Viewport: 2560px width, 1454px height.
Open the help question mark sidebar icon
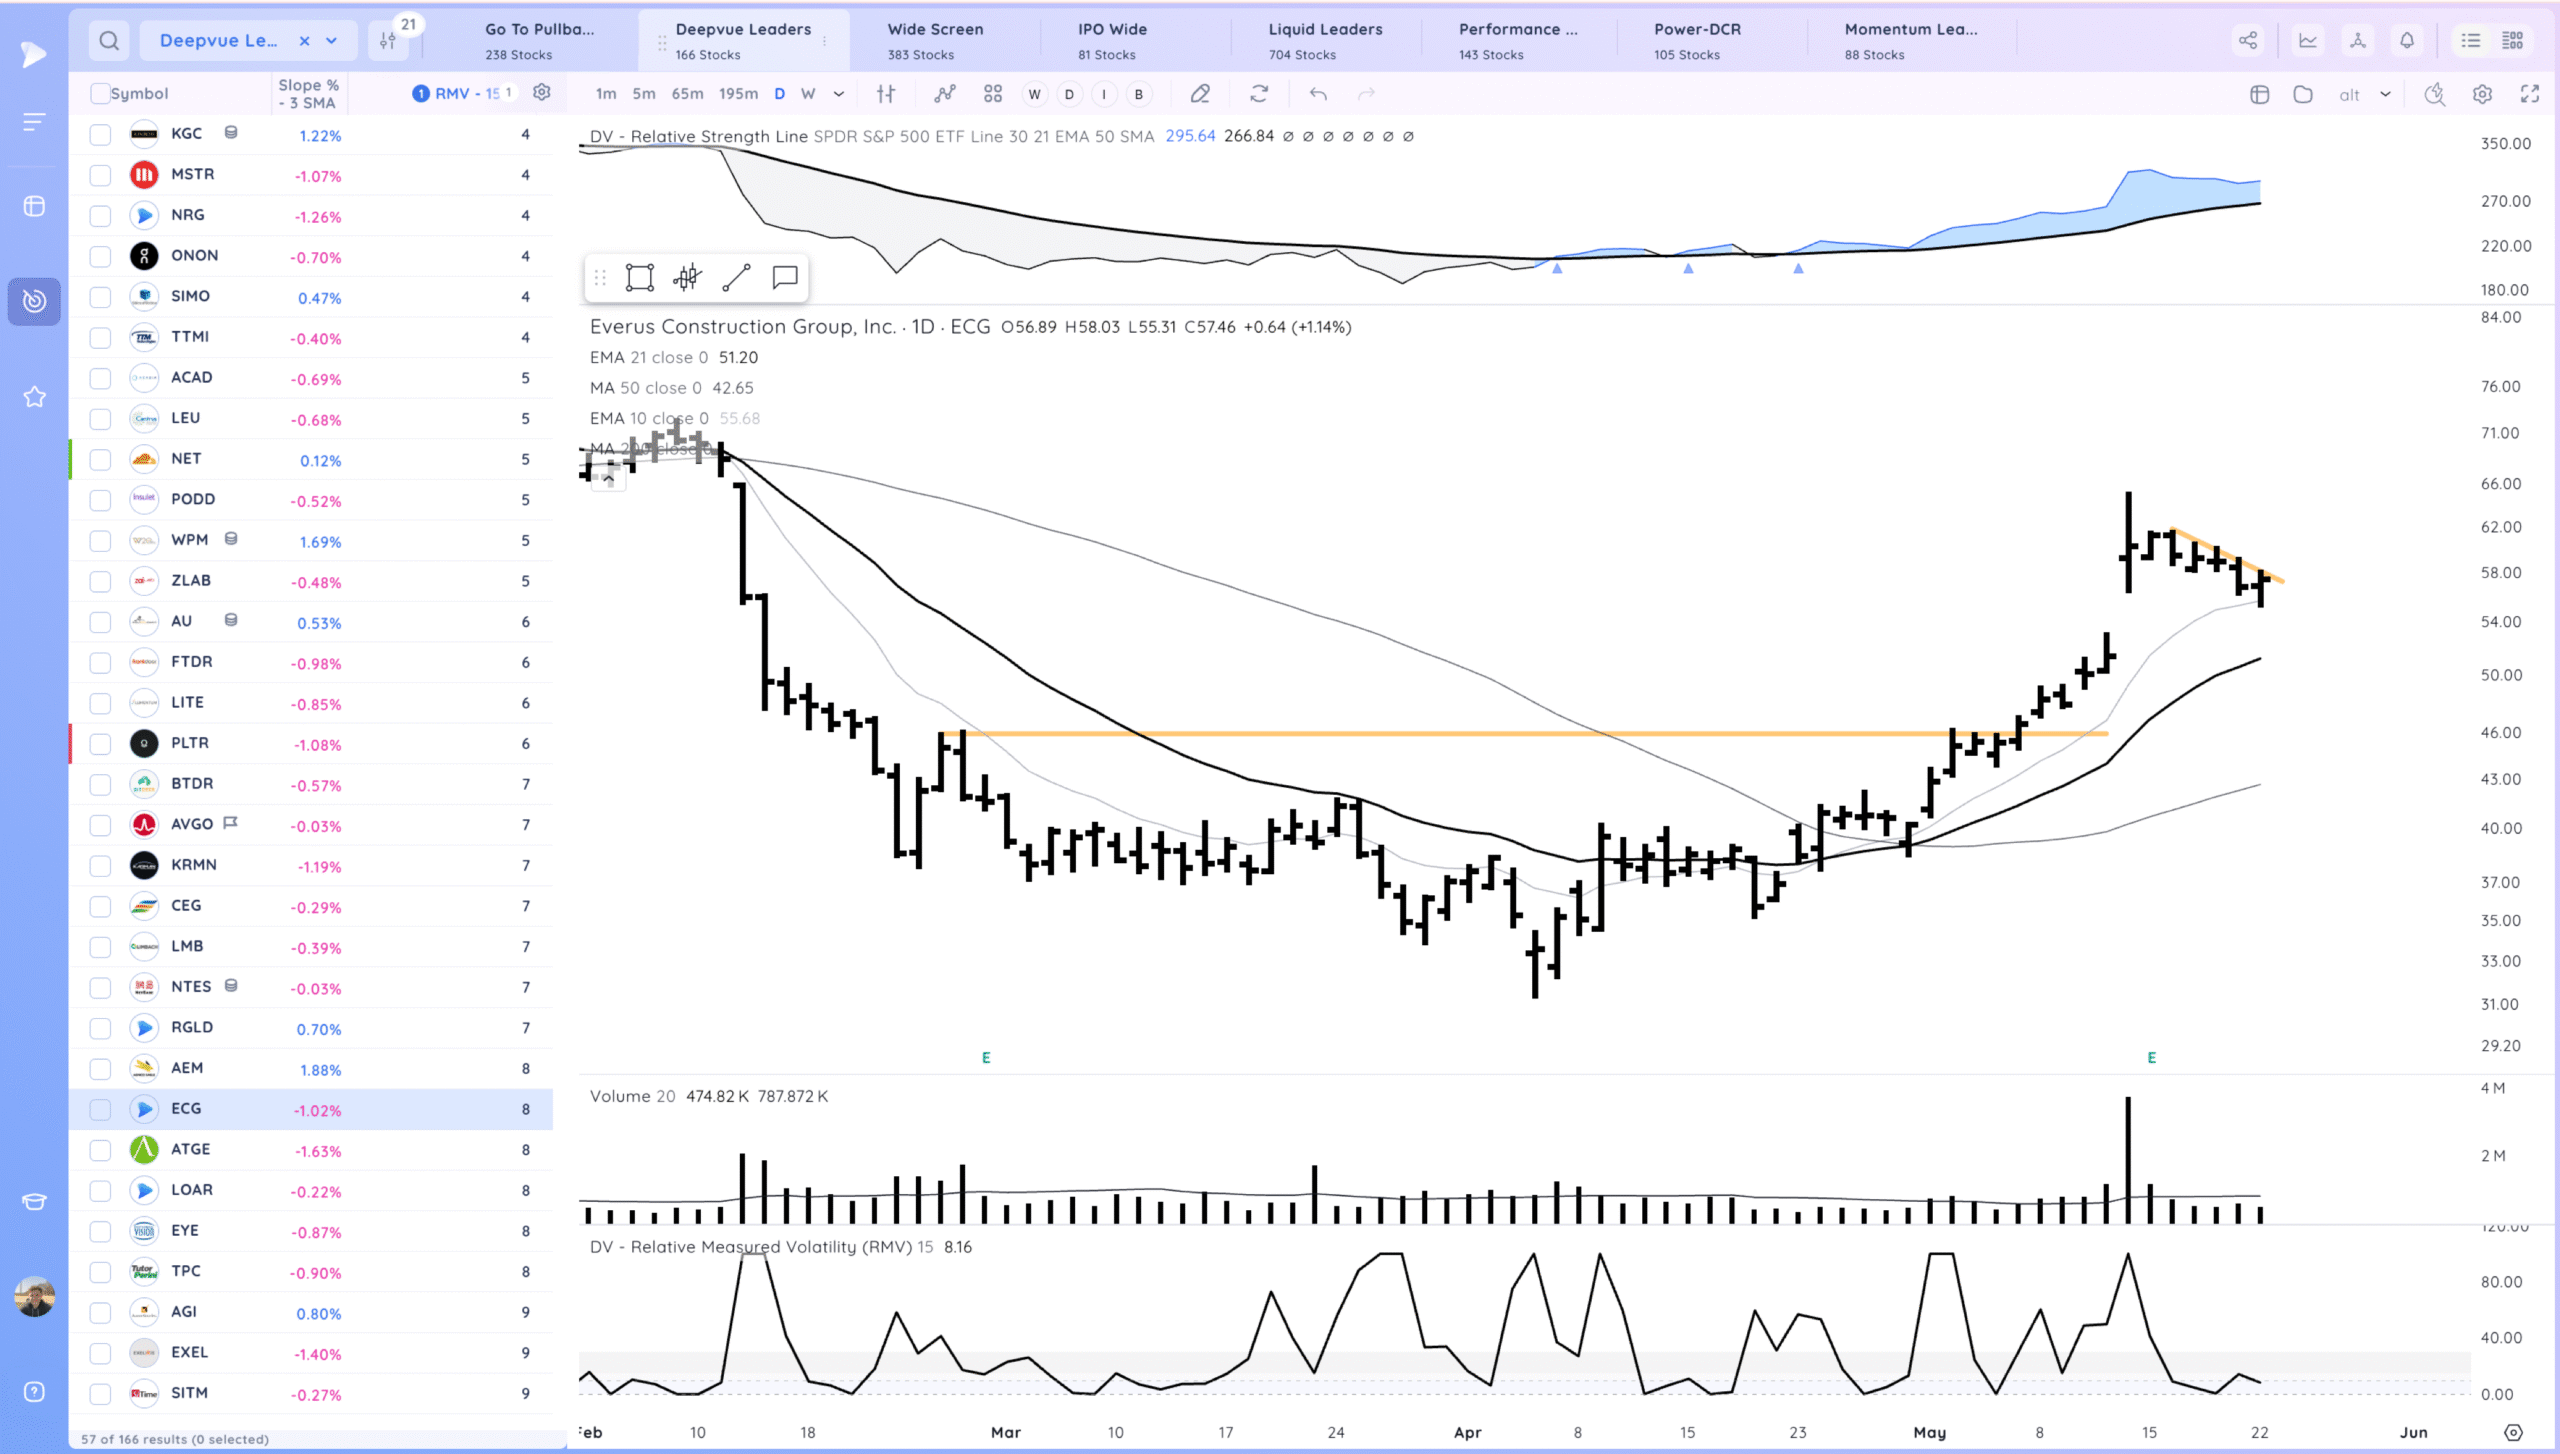pos(34,1392)
